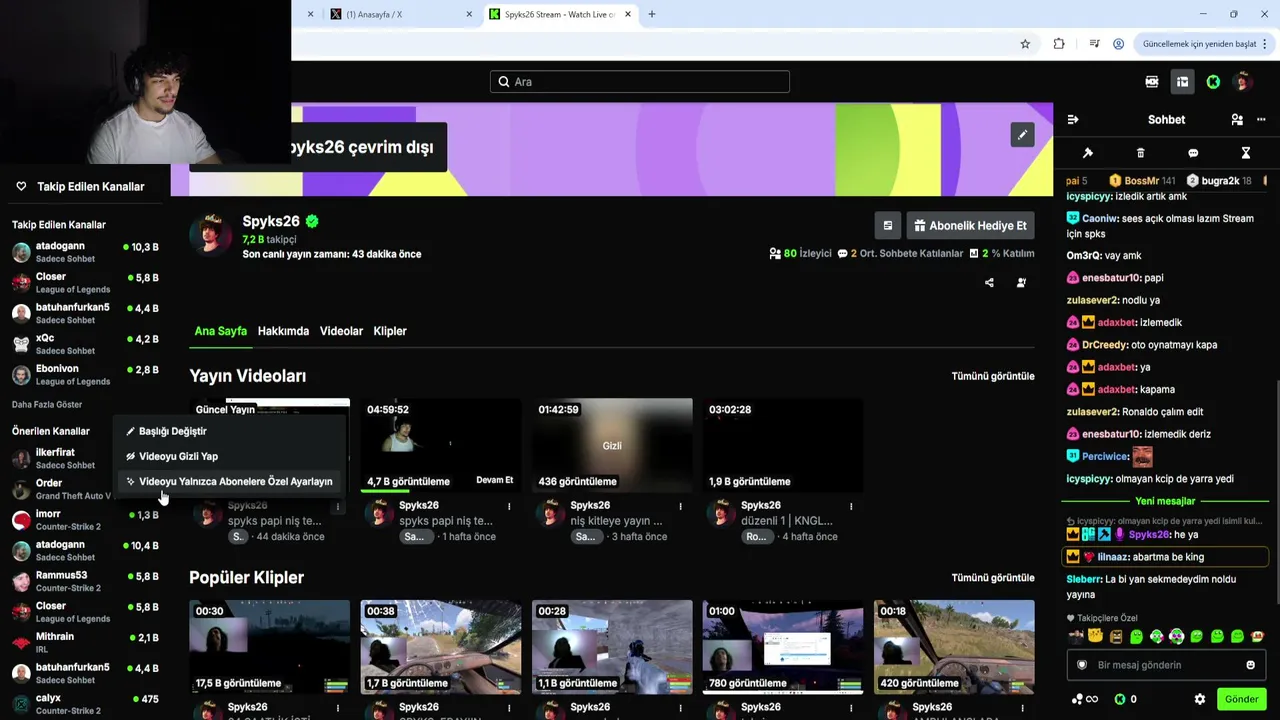Open the clips film icon in header
The height and width of the screenshot is (720, 1280).
(1152, 82)
